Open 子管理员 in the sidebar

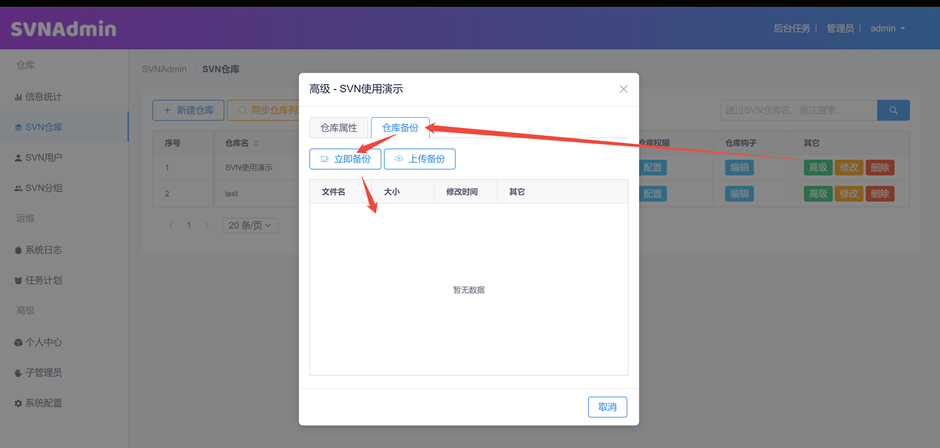pos(64,372)
